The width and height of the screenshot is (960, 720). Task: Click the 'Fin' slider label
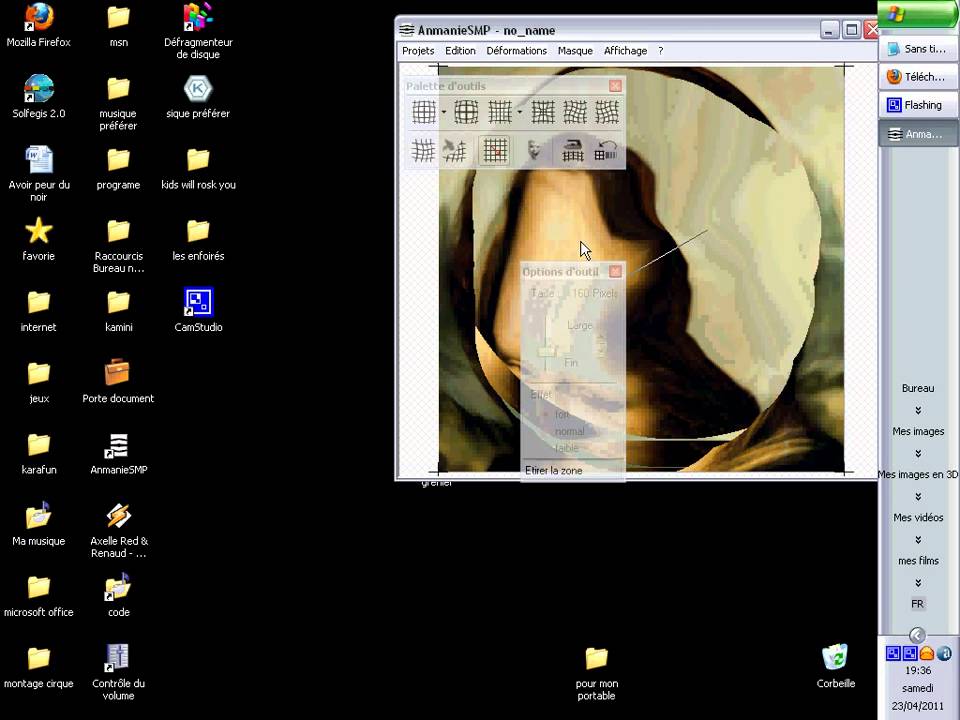tap(571, 362)
